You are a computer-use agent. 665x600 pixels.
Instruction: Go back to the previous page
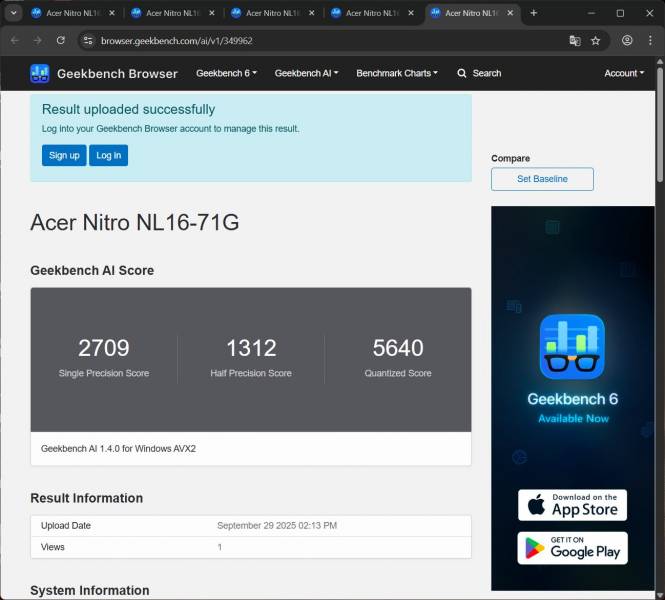15,40
